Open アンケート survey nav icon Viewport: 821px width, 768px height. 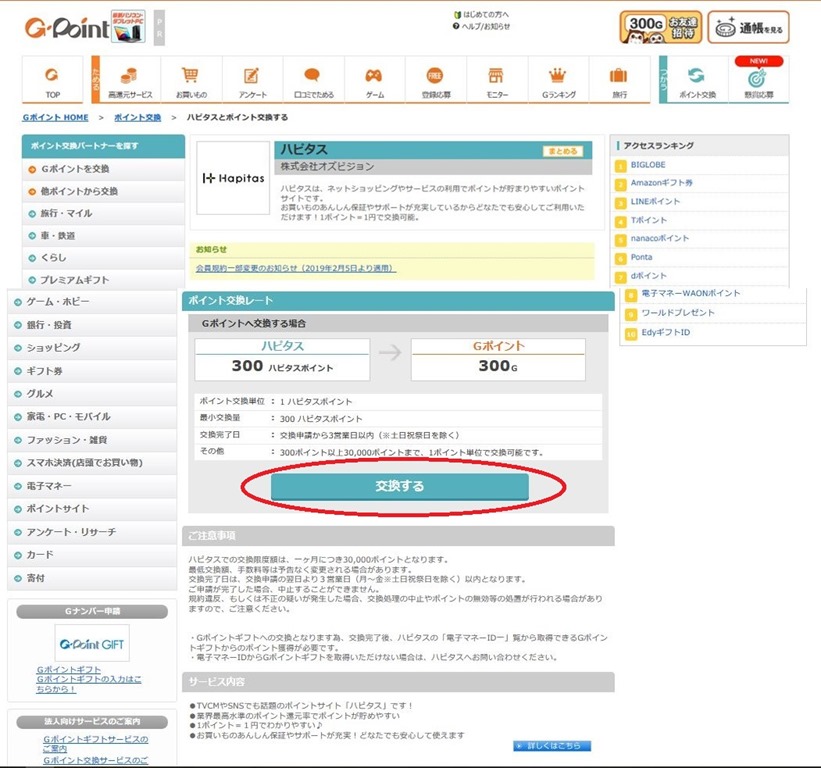click(252, 80)
